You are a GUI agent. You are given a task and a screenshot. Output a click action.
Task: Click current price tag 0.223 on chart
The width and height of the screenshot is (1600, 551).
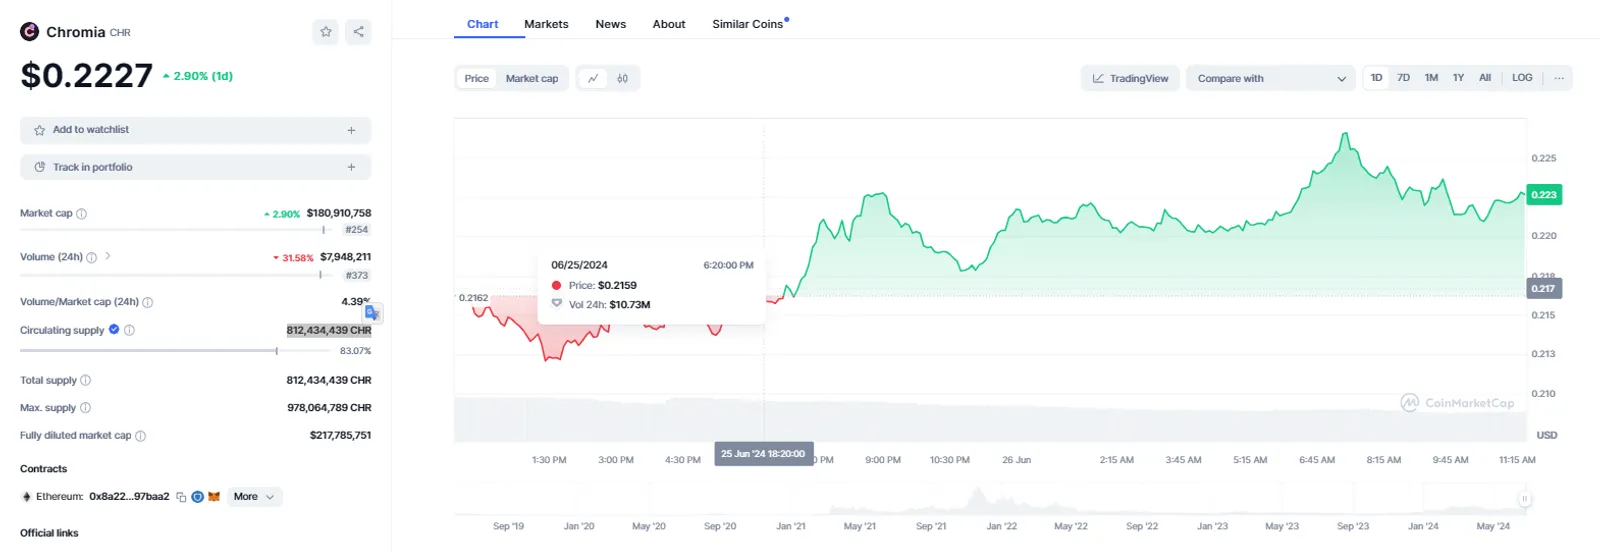point(1544,195)
